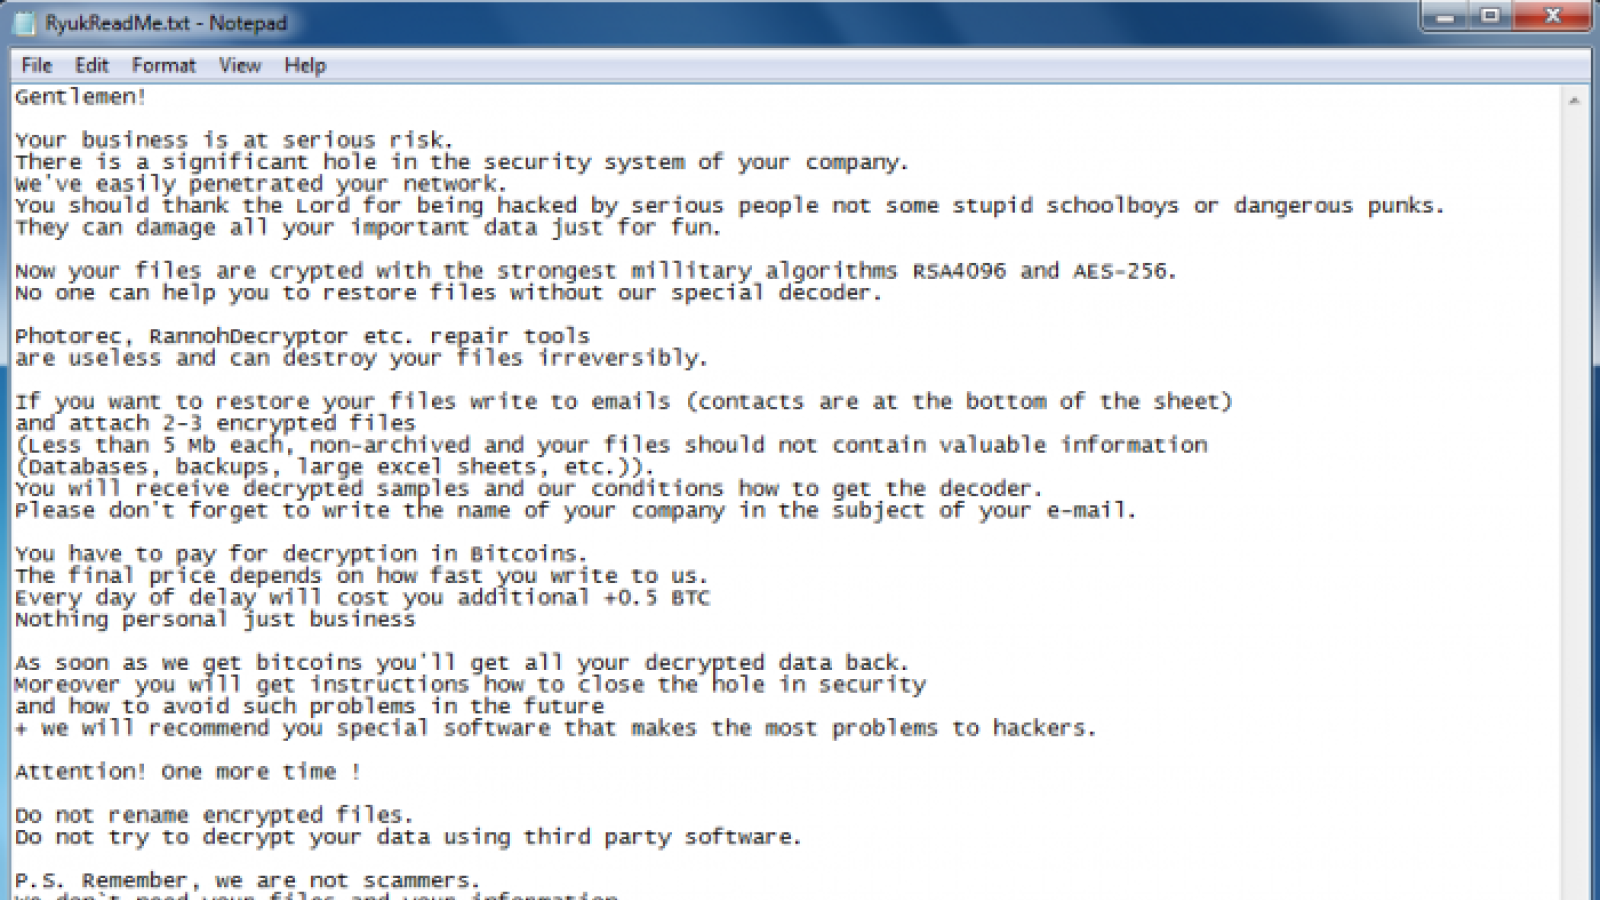1600x900 pixels.
Task: Click the line 'Attention! One more time !'
Action: tap(187, 772)
